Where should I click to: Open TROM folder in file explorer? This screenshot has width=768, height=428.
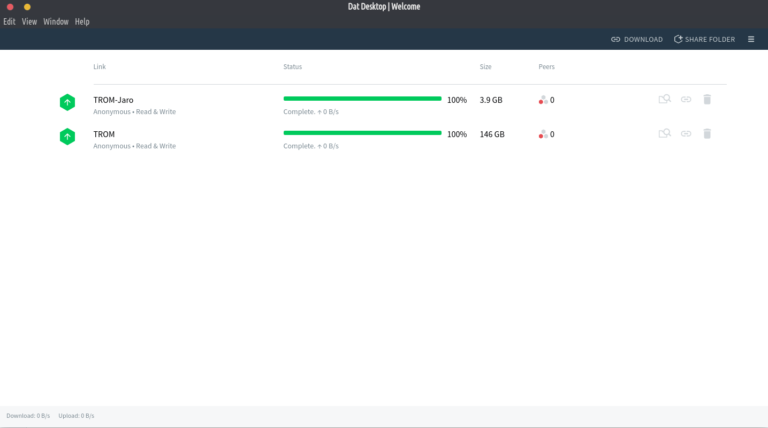664,134
